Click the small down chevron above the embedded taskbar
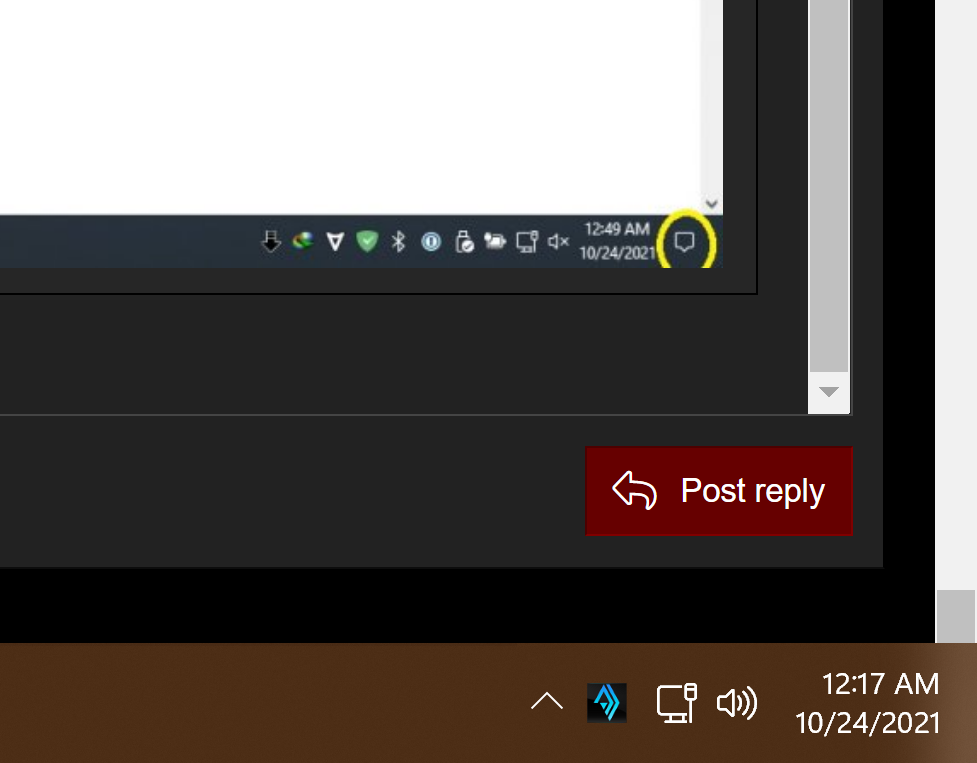This screenshot has width=977, height=763. [x=712, y=204]
